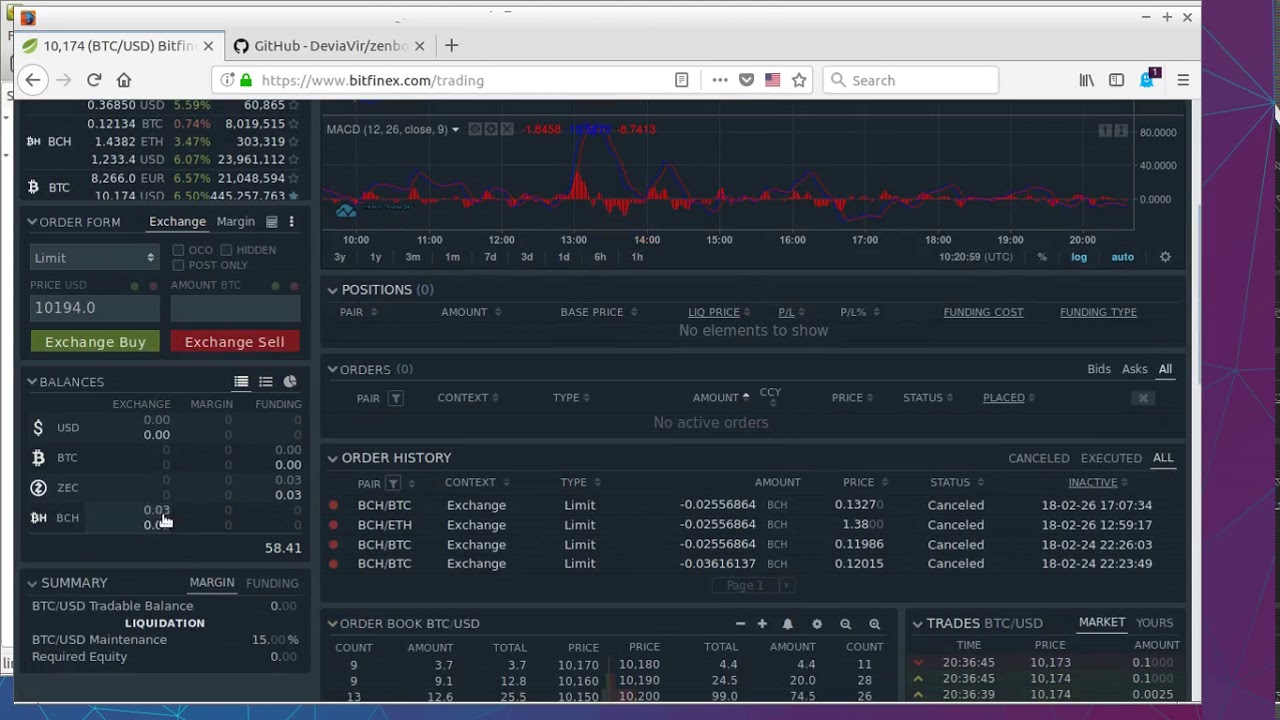Check the POST ONLY option
The image size is (1280, 720).
pos(178,265)
